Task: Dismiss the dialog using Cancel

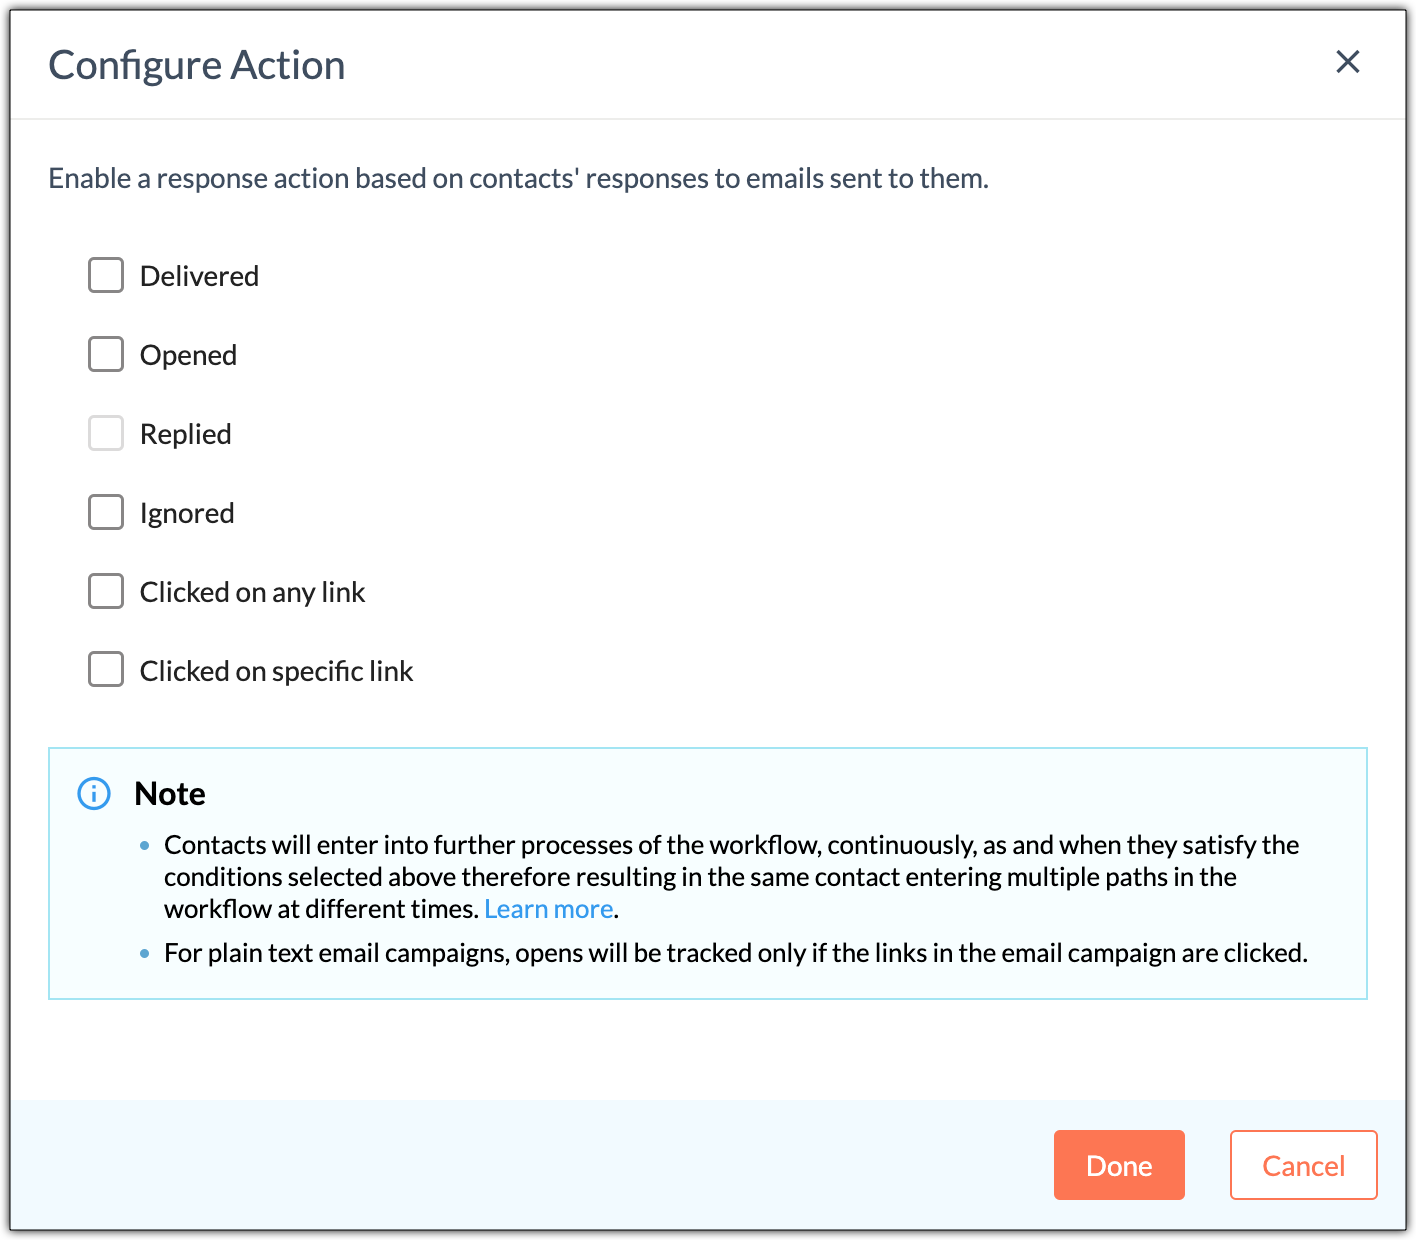Action: tap(1303, 1165)
